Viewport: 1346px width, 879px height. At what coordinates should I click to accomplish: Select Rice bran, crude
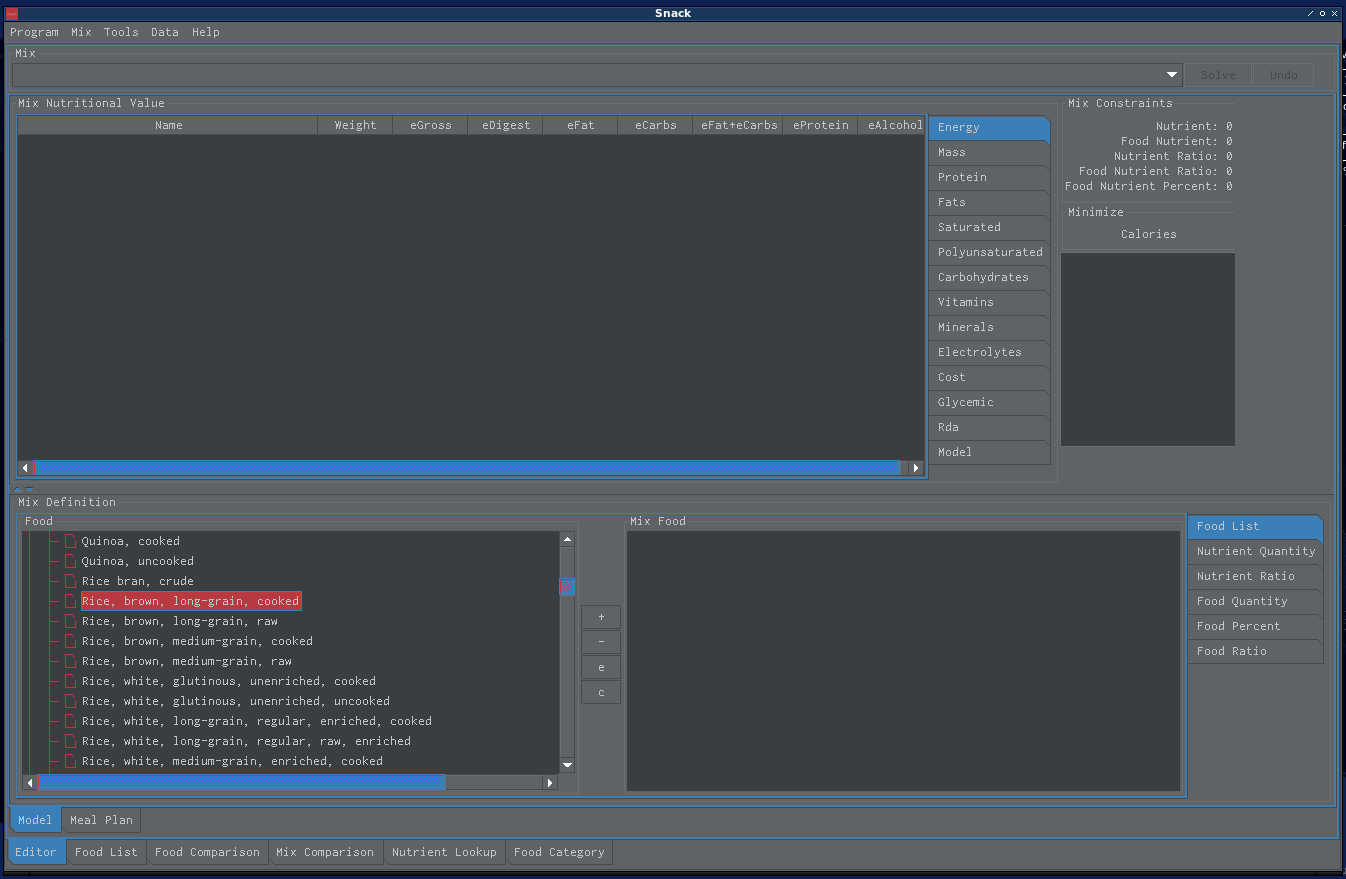pos(138,581)
